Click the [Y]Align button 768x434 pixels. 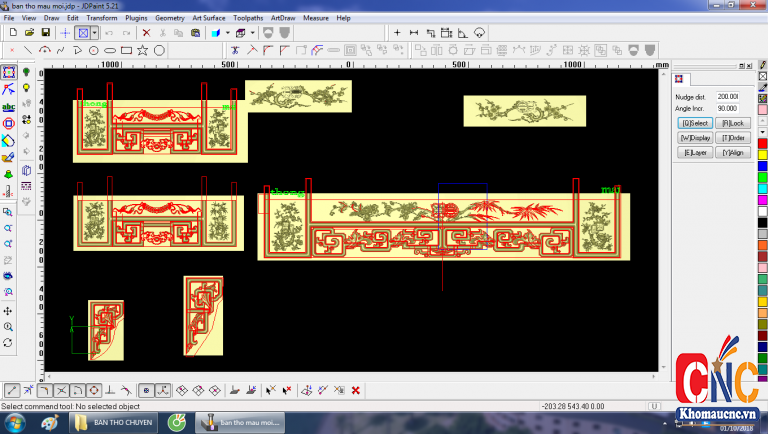(x=732, y=152)
